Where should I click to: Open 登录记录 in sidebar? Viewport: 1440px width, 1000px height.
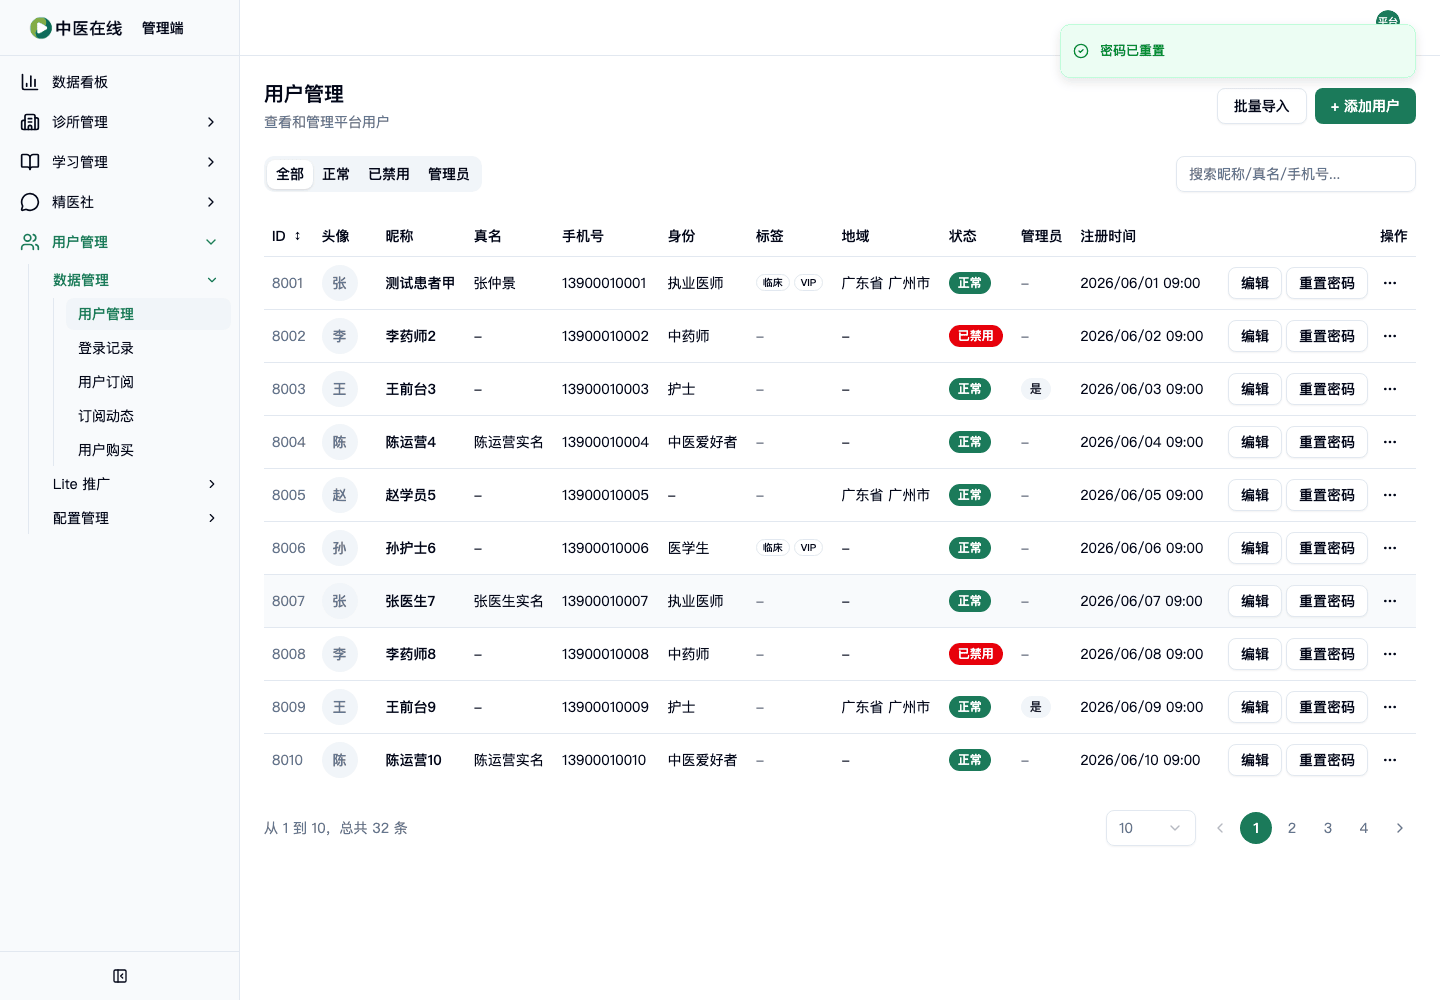(x=148, y=348)
